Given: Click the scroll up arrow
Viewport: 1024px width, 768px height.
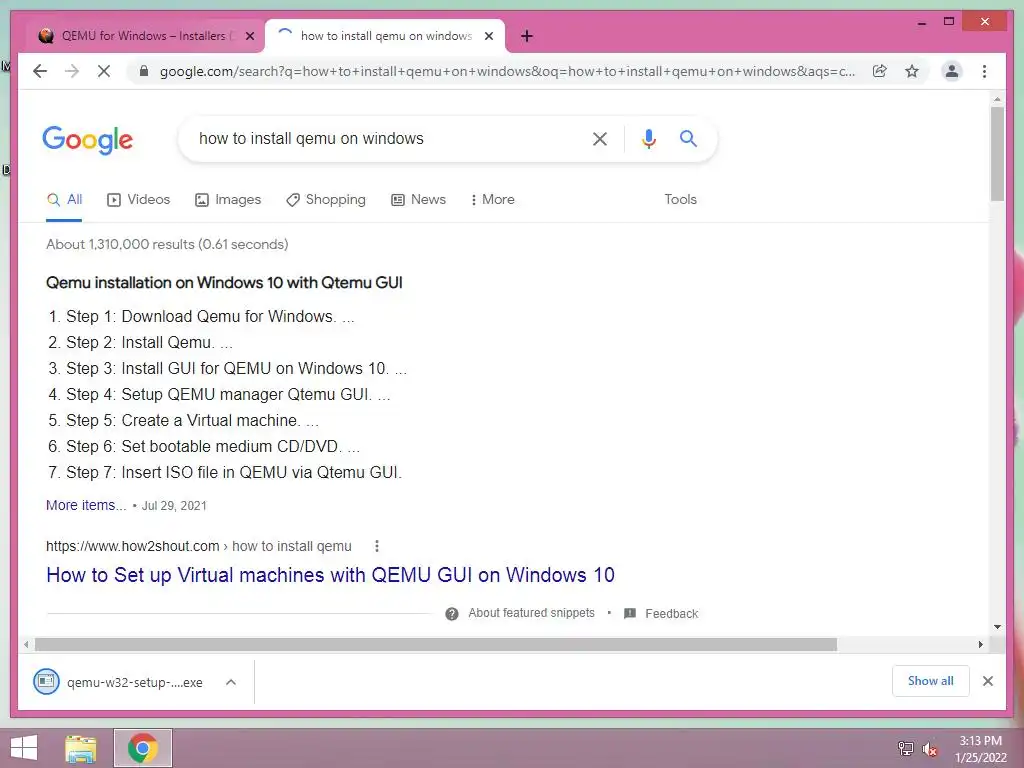Looking at the screenshot, I should (997, 100).
